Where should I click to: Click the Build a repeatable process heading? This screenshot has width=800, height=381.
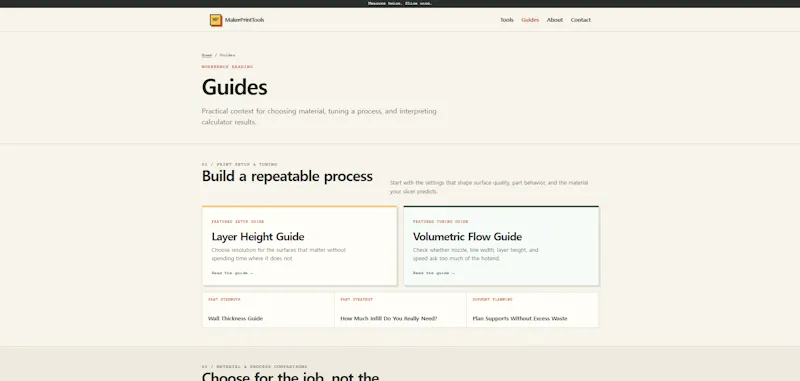pos(287,176)
